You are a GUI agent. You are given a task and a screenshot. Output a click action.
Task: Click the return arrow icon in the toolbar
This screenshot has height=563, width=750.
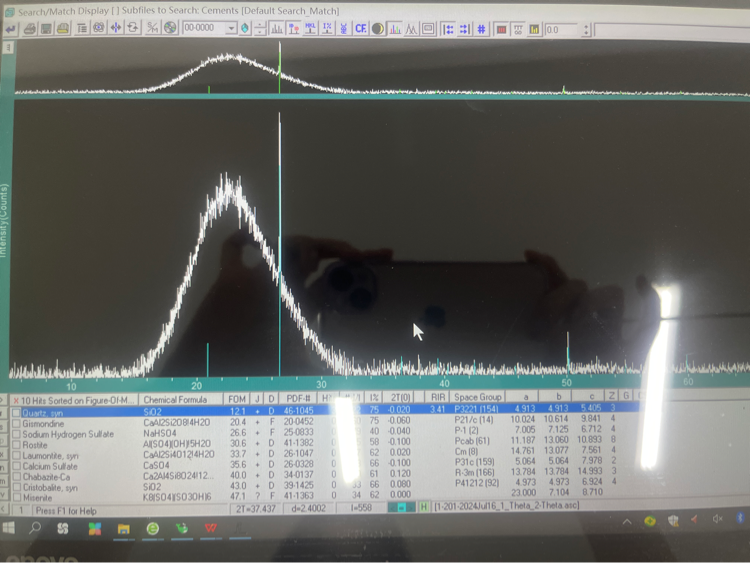pos(11,29)
